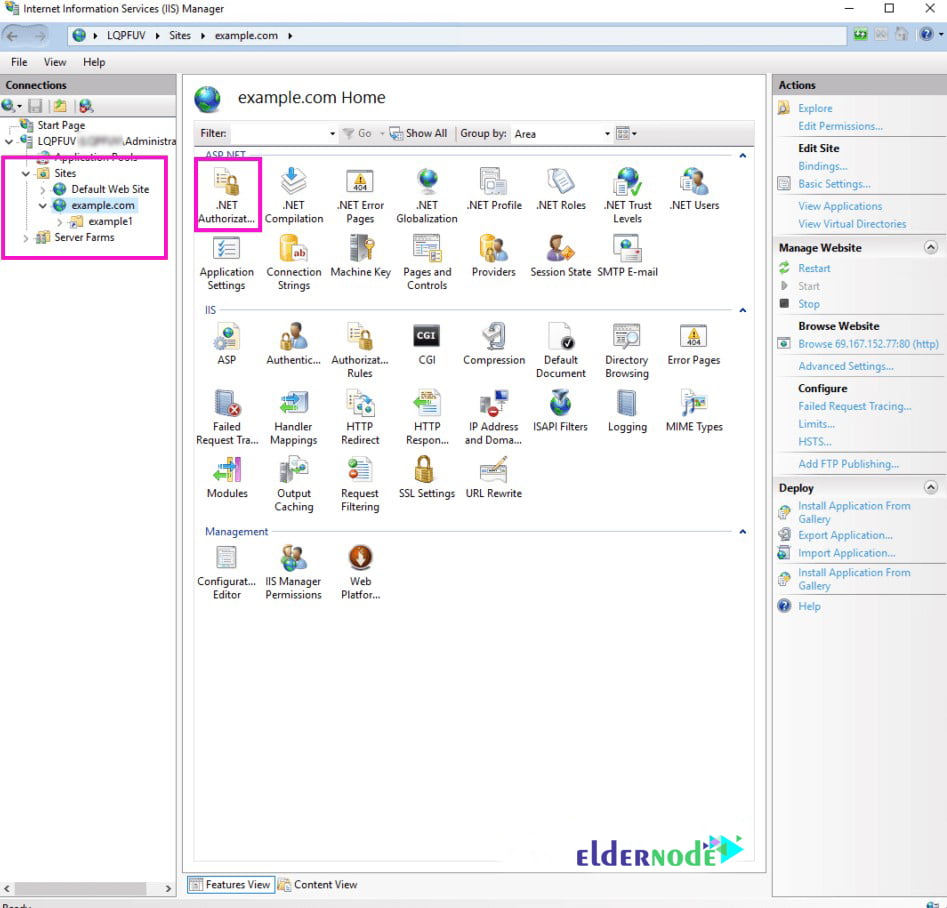Open Authorization Rules in IIS section

click(x=361, y=349)
